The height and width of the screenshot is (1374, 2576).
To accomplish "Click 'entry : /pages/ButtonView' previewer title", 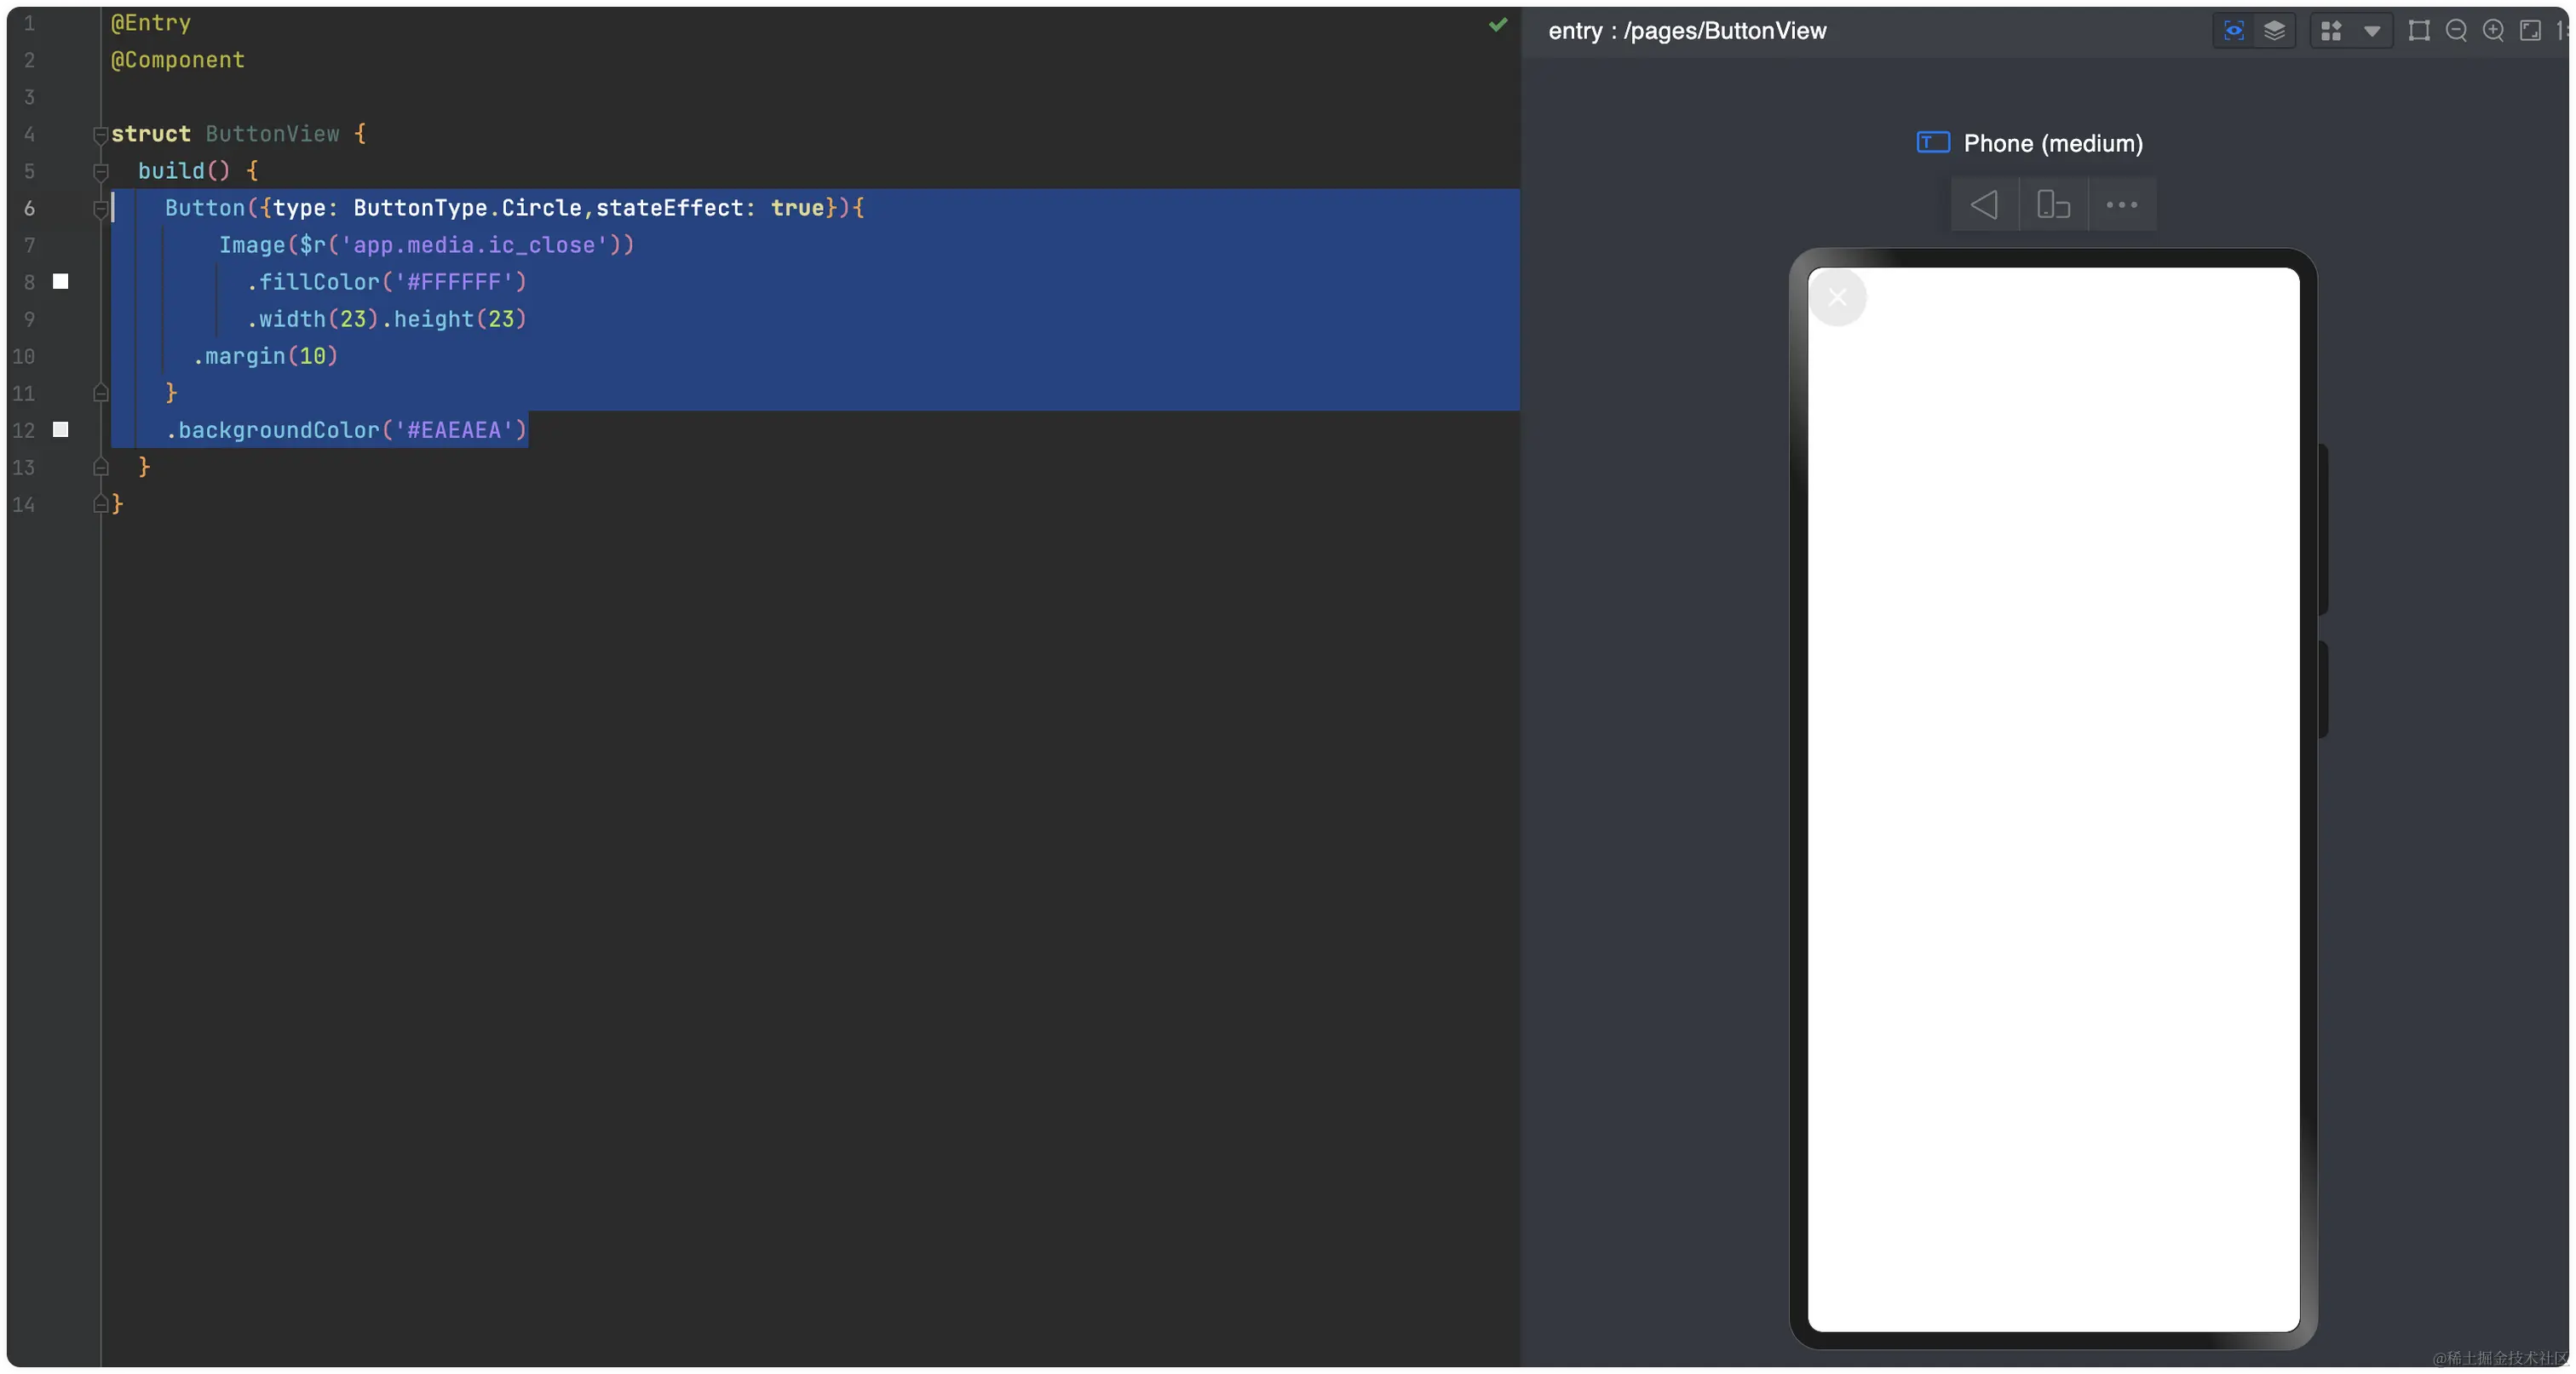I will pos(1687,31).
